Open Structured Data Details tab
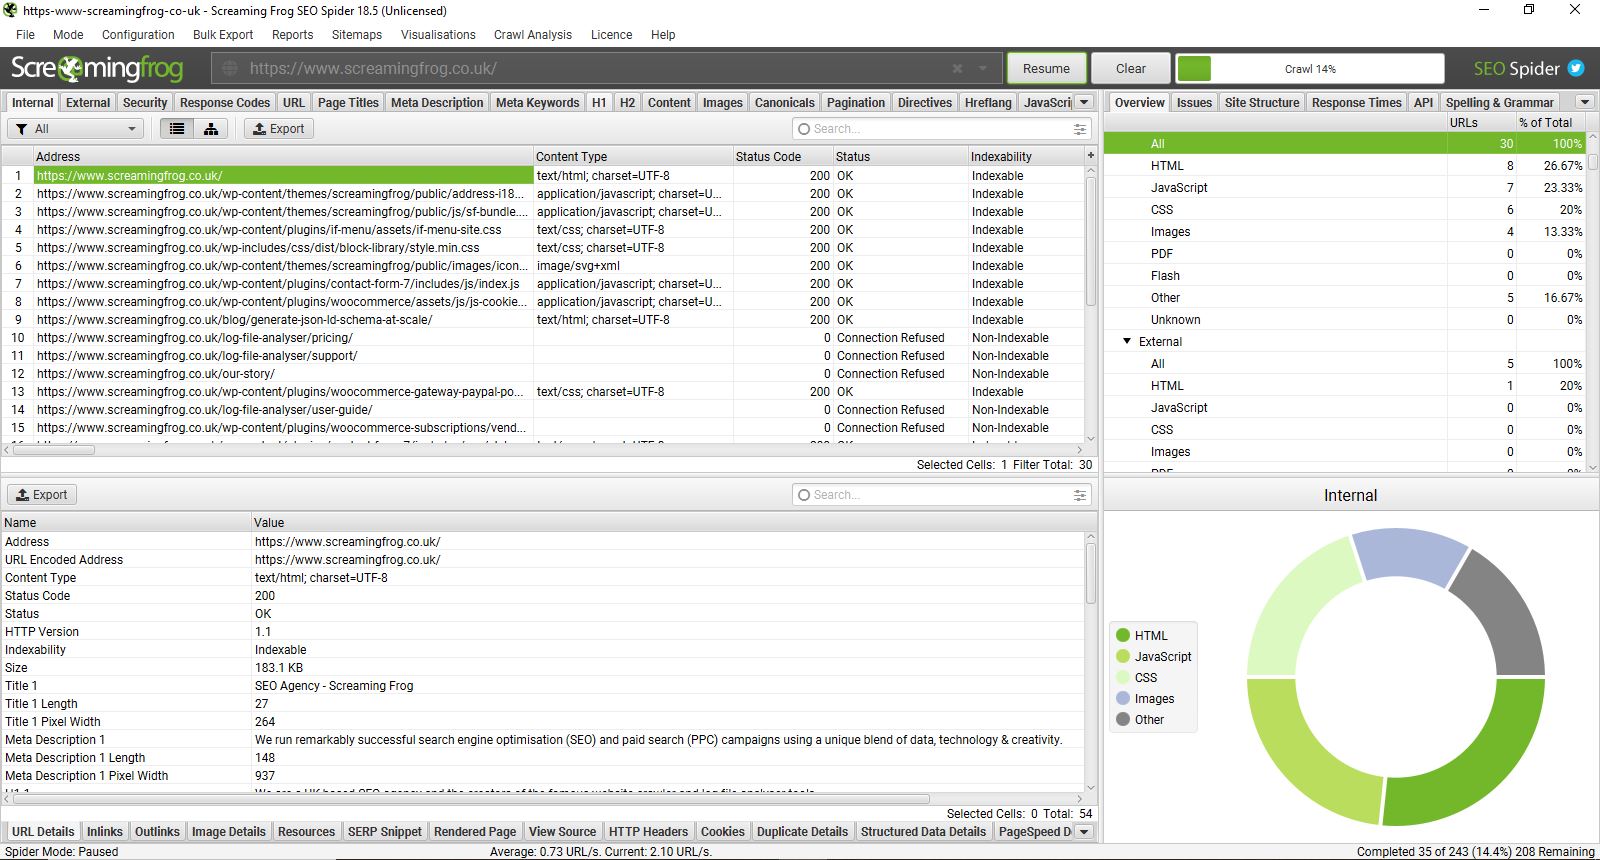The image size is (1600, 860). pos(923,831)
